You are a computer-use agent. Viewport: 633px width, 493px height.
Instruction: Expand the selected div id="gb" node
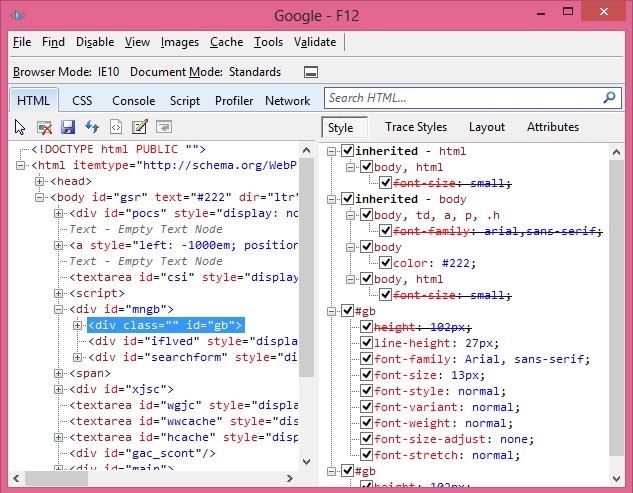pyautogui.click(x=77, y=325)
